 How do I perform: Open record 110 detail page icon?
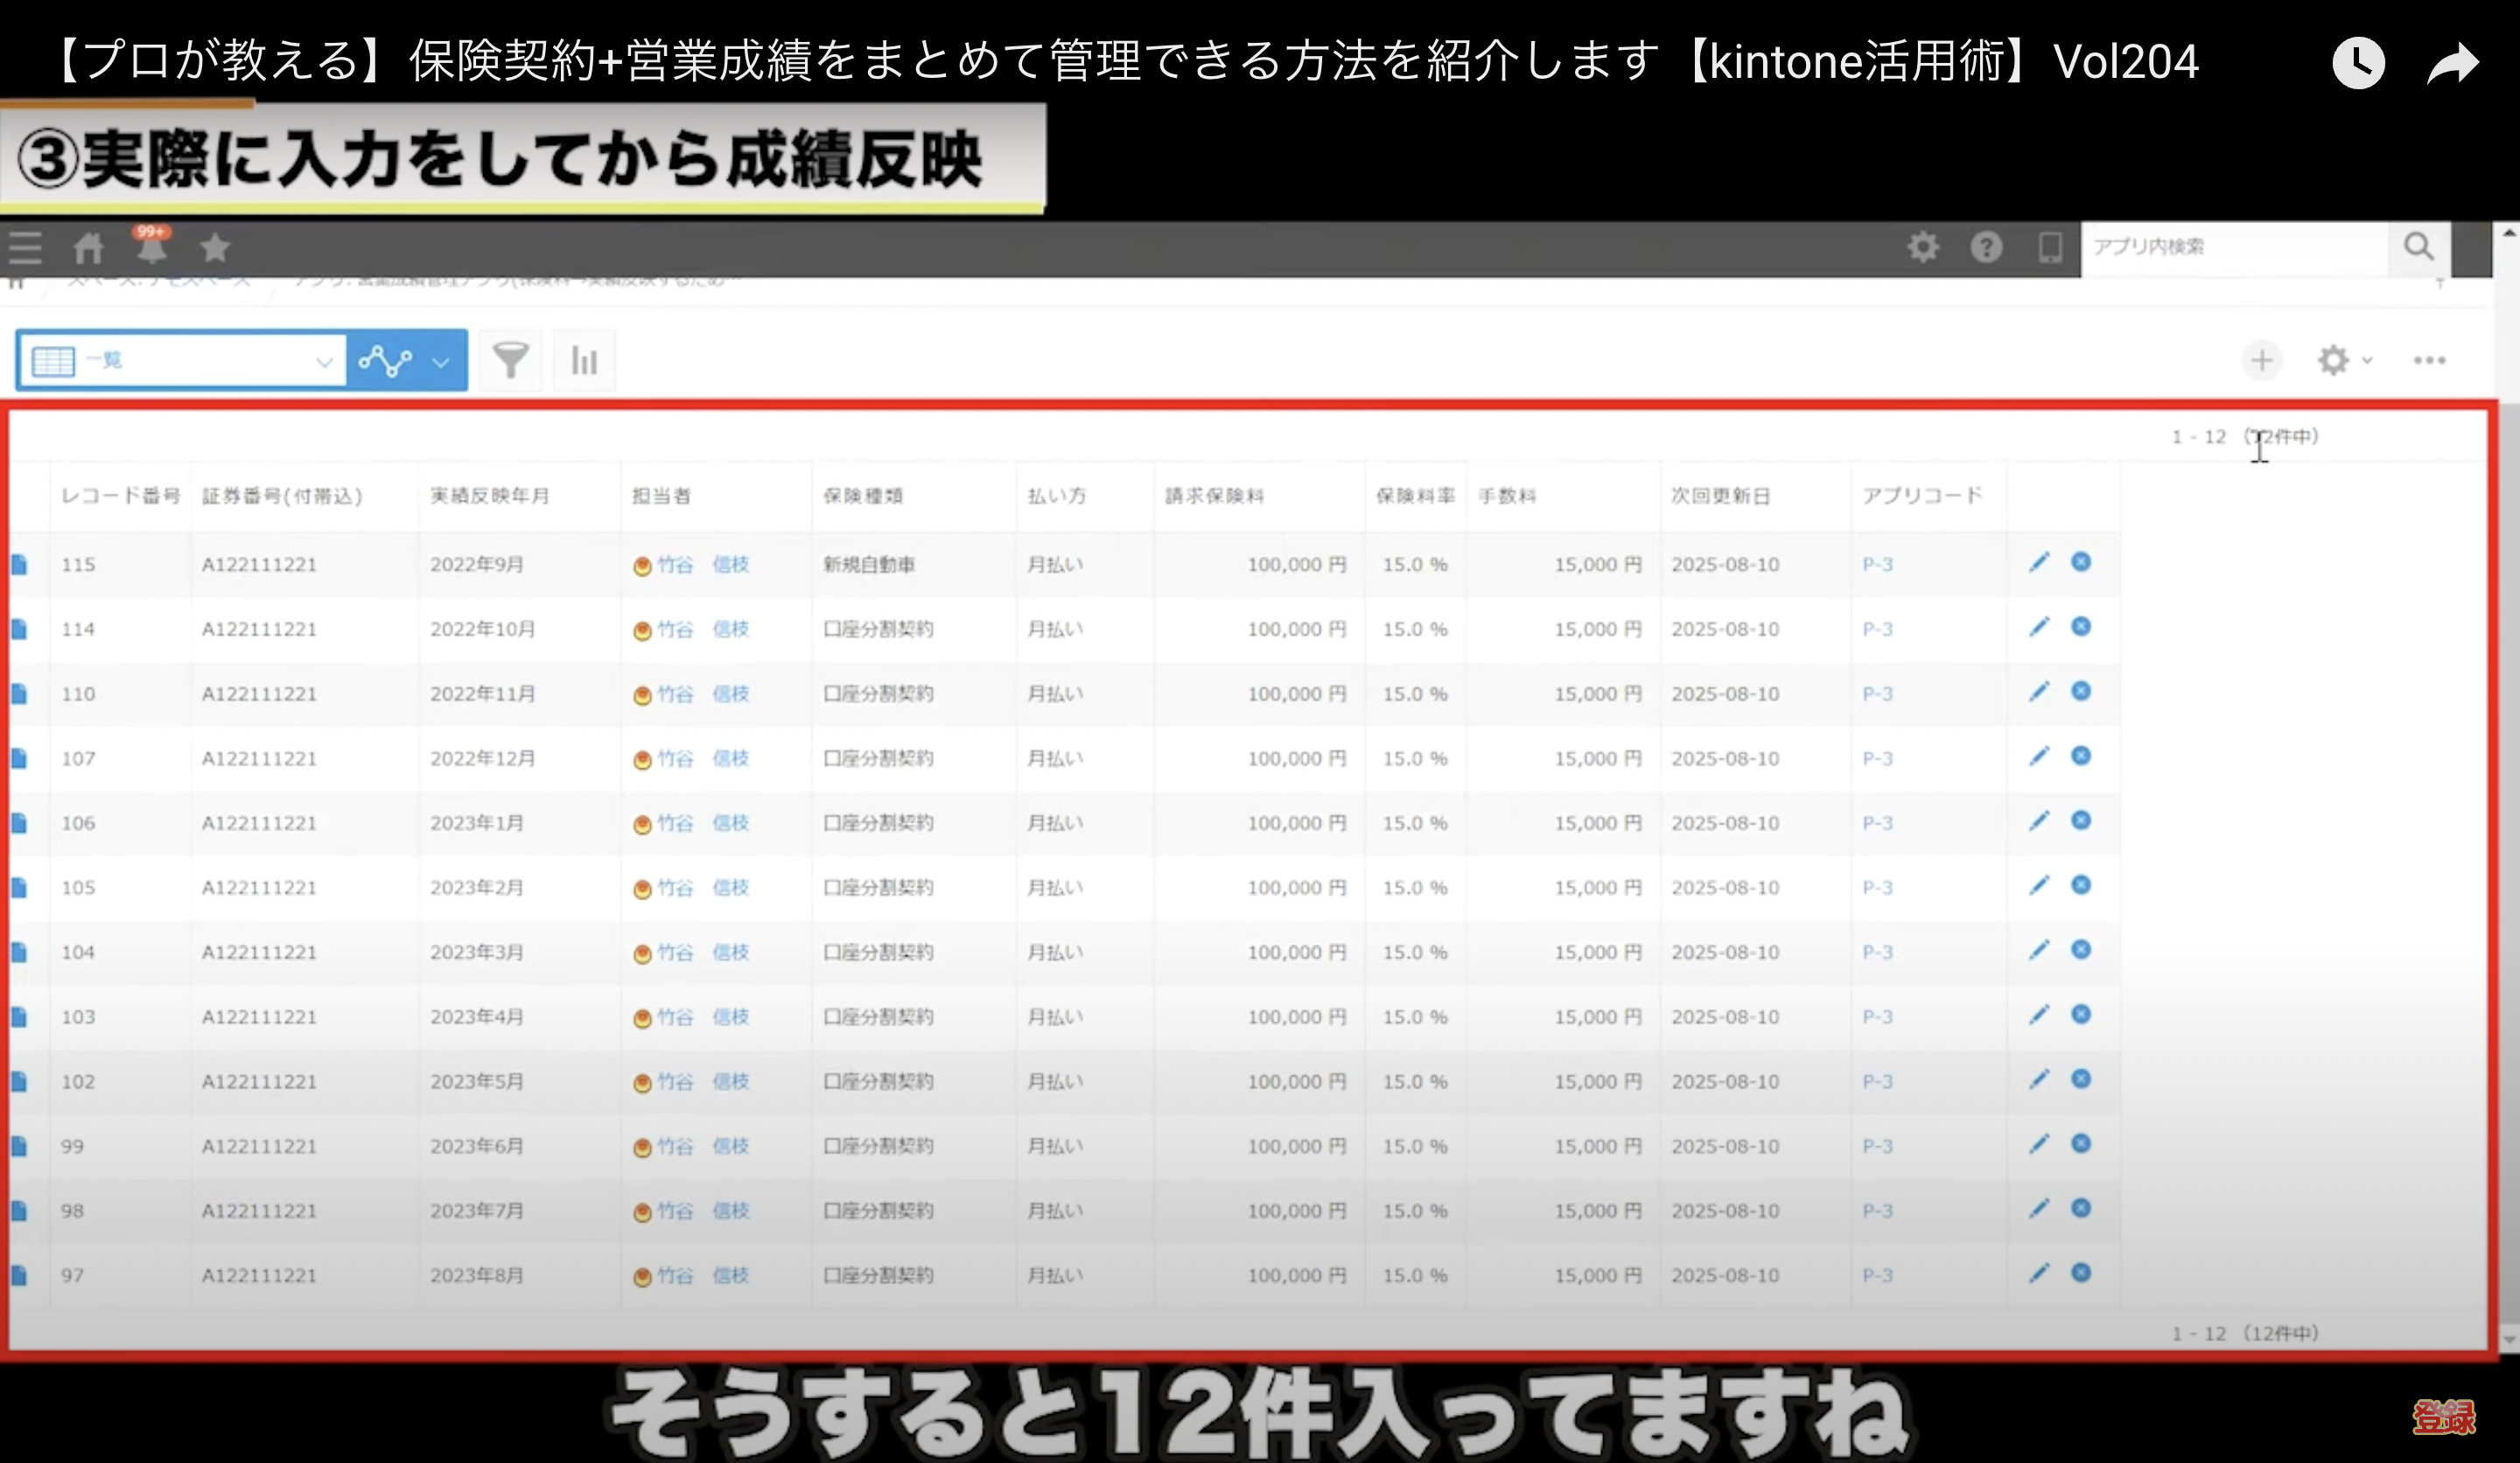[19, 694]
